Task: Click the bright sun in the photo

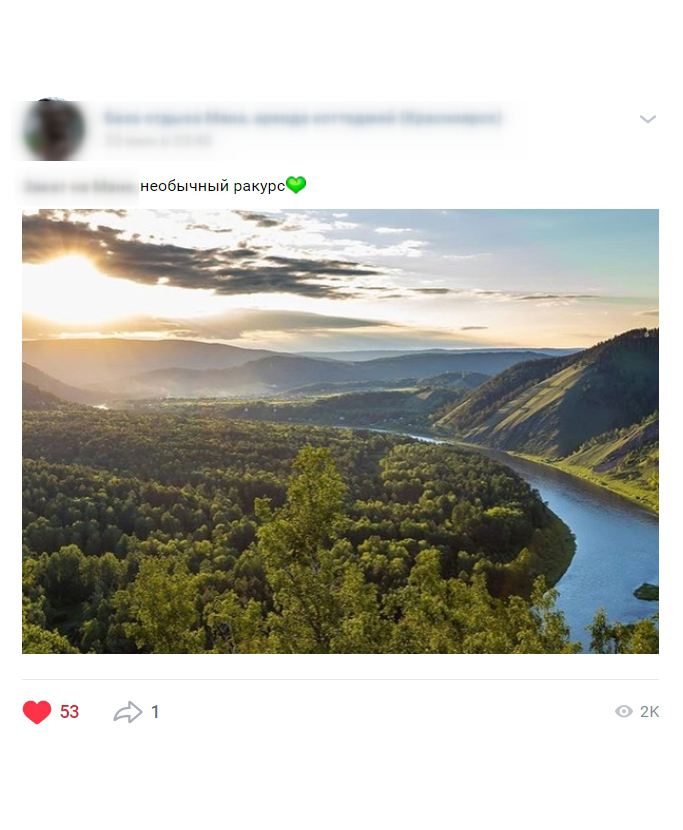Action: click(74, 288)
